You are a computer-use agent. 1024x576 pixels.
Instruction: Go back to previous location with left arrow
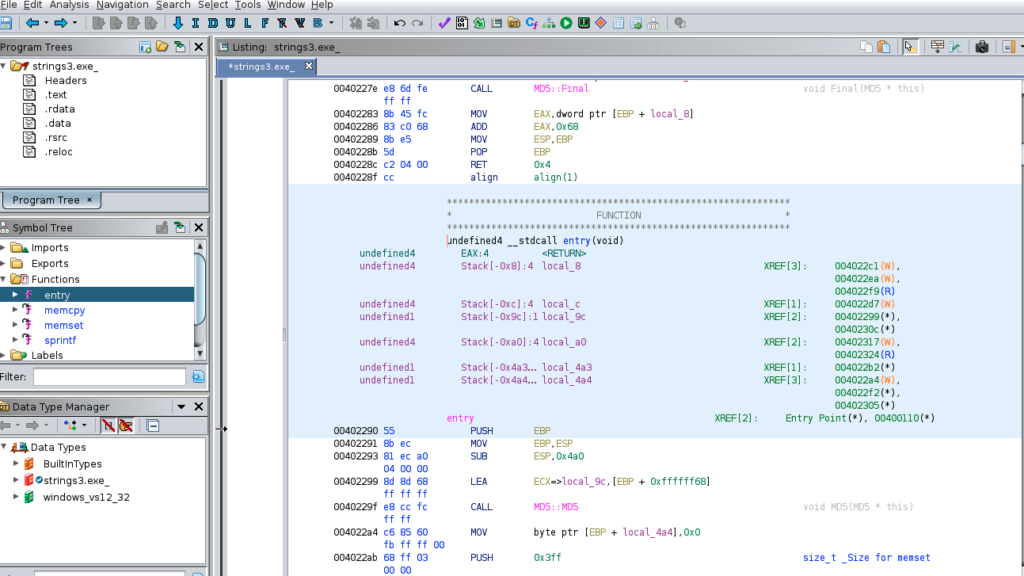(32, 24)
